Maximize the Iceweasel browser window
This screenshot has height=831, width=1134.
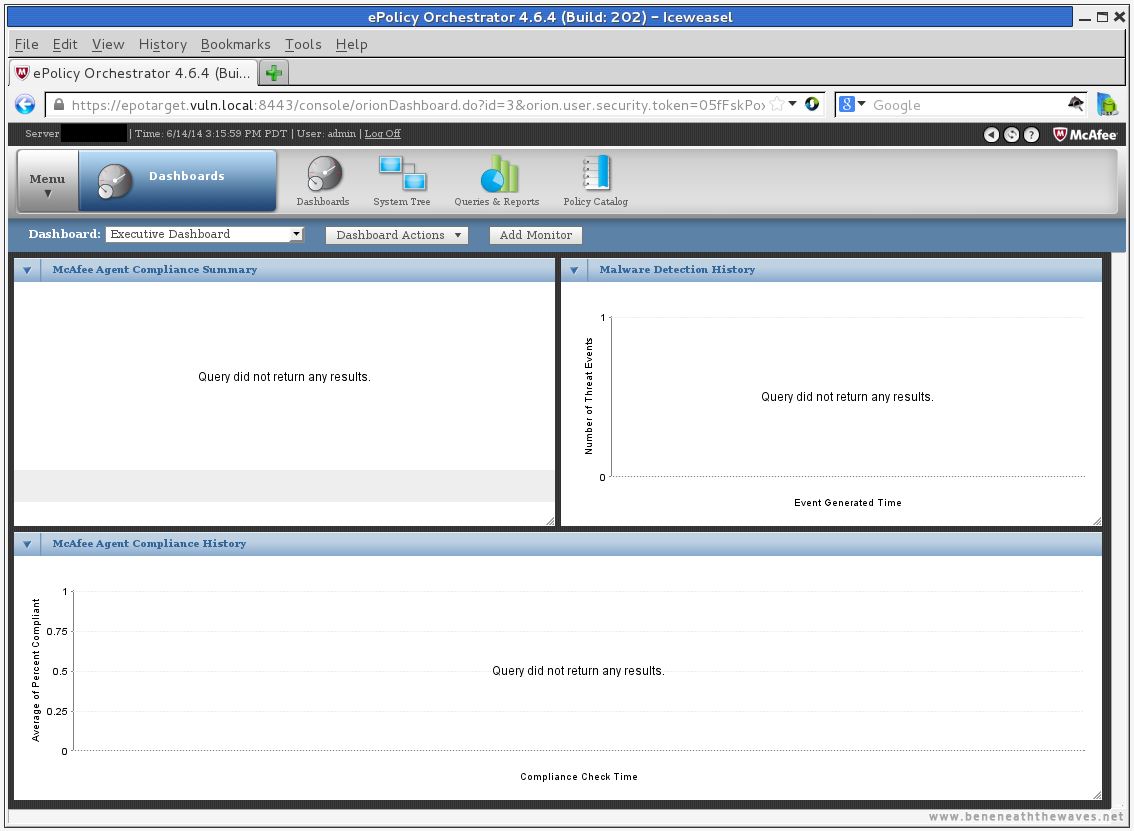coord(1102,17)
